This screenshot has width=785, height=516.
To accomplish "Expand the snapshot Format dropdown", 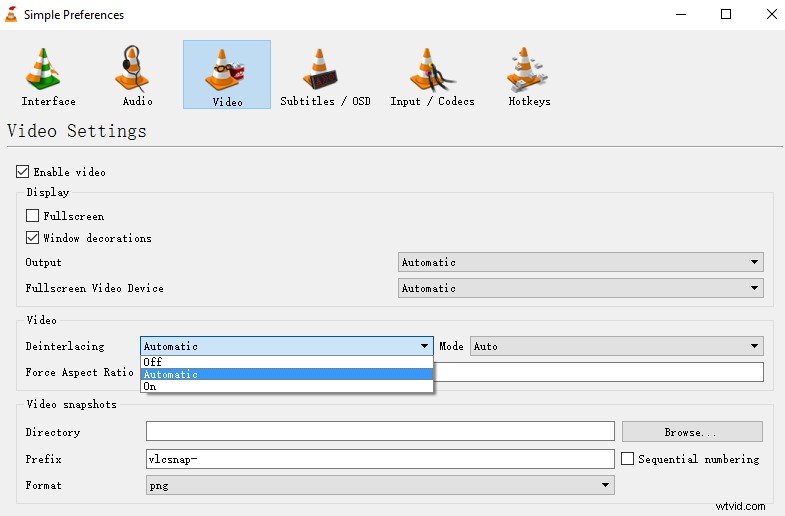I will [380, 485].
